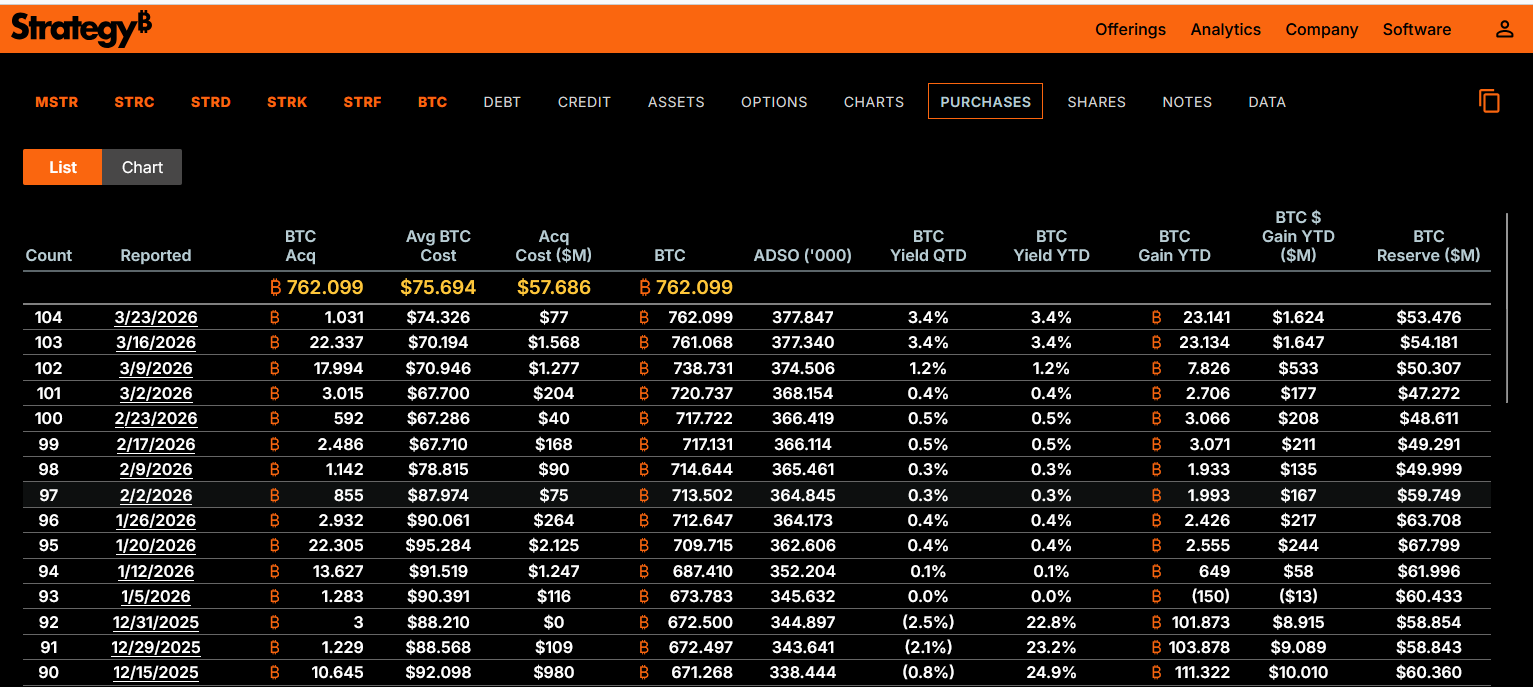Switch to the MSTR tab
Image resolution: width=1533 pixels, height=687 pixels.
click(x=57, y=102)
